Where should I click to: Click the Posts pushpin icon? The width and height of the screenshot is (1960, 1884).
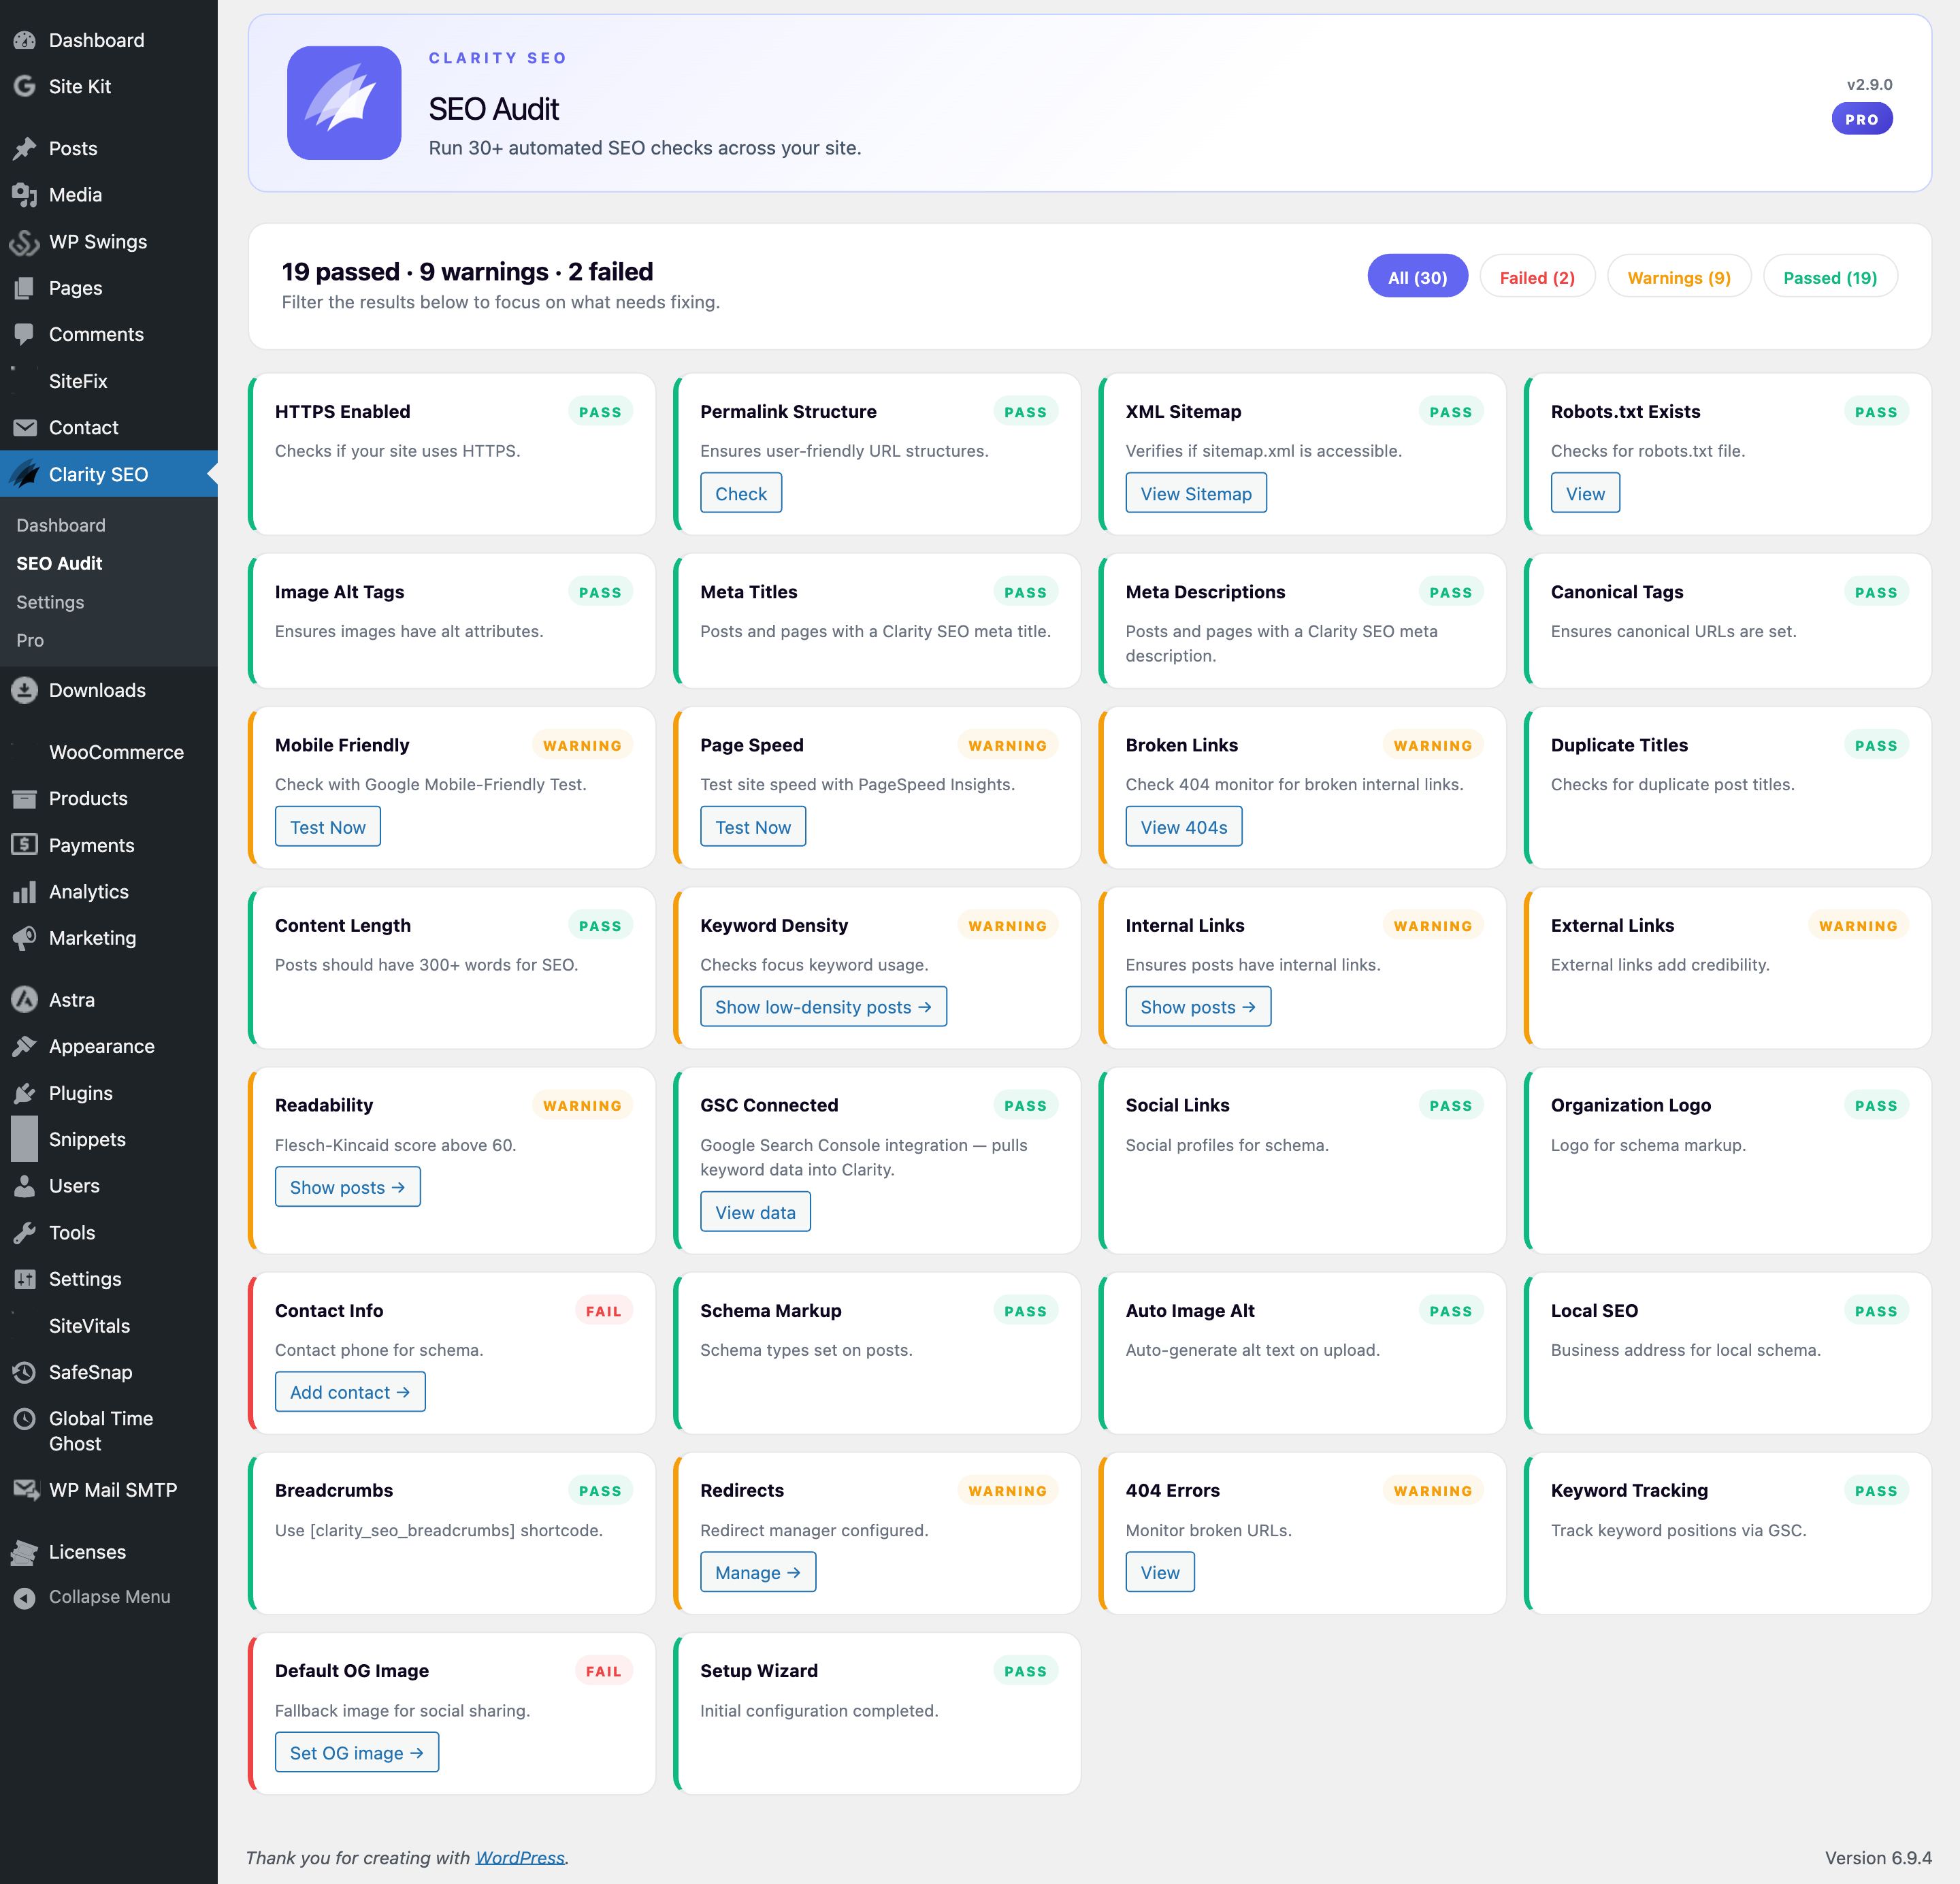click(24, 148)
